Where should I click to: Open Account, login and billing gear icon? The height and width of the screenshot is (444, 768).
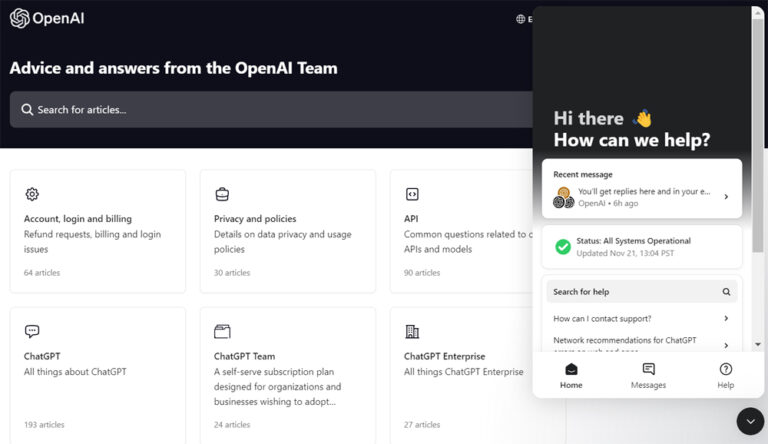pyautogui.click(x=32, y=194)
